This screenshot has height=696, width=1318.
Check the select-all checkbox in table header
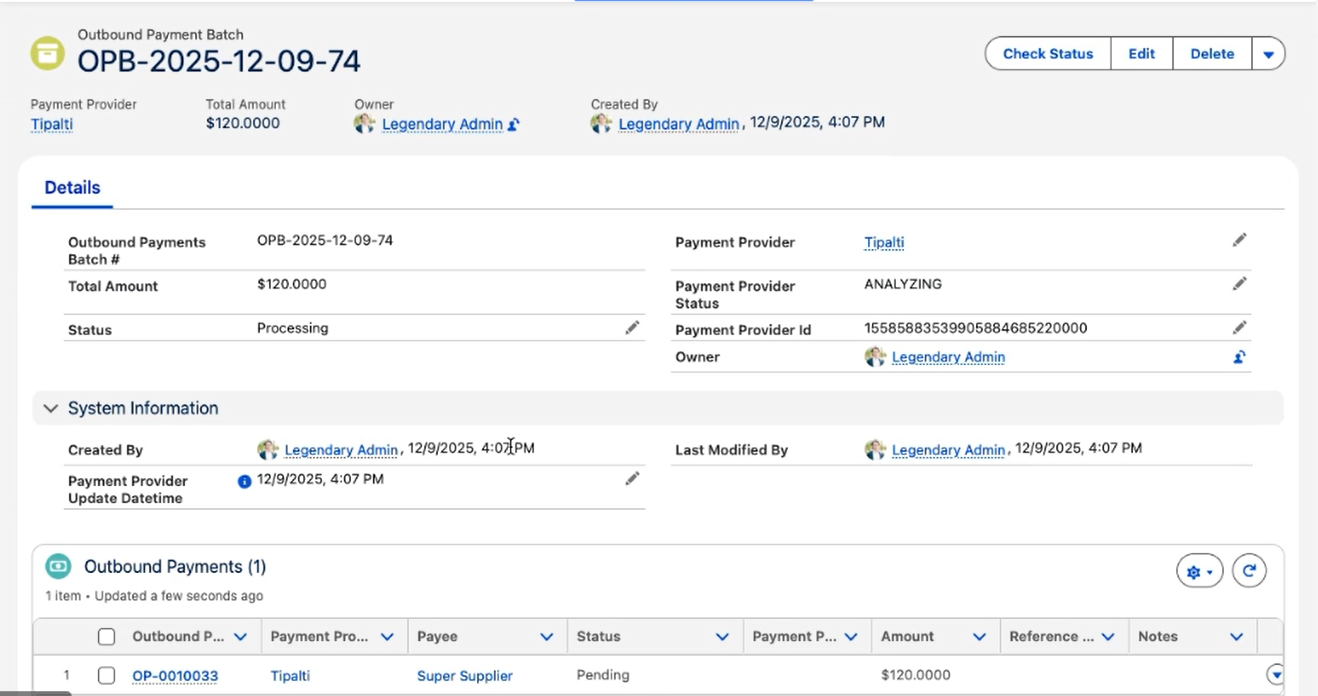[x=107, y=636]
